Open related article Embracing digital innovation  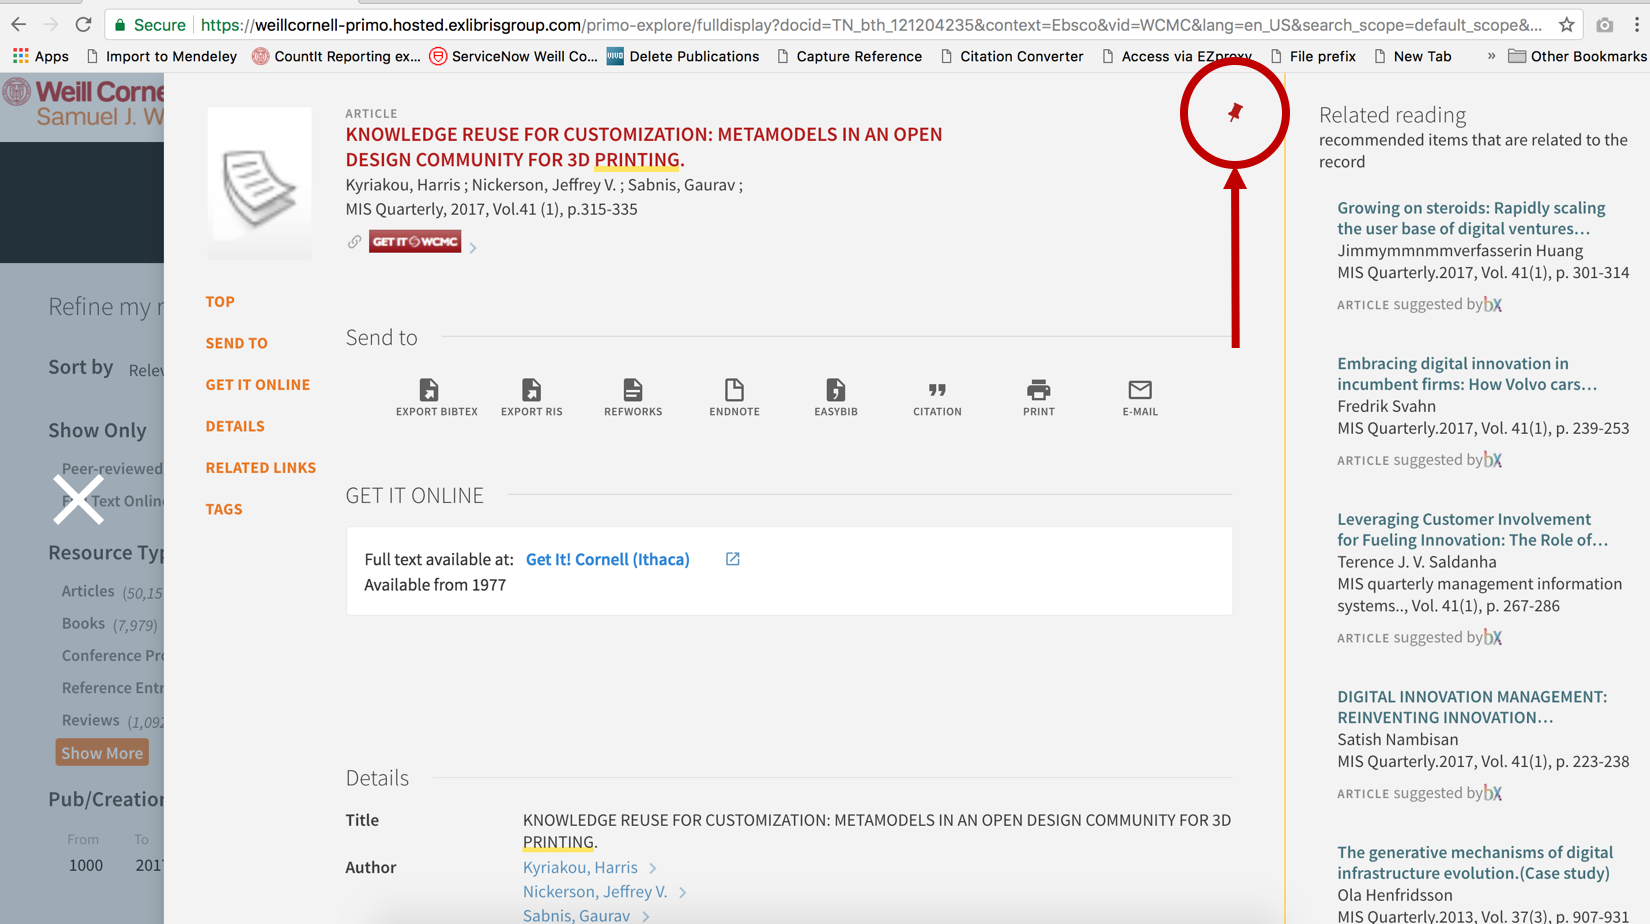[1467, 374]
